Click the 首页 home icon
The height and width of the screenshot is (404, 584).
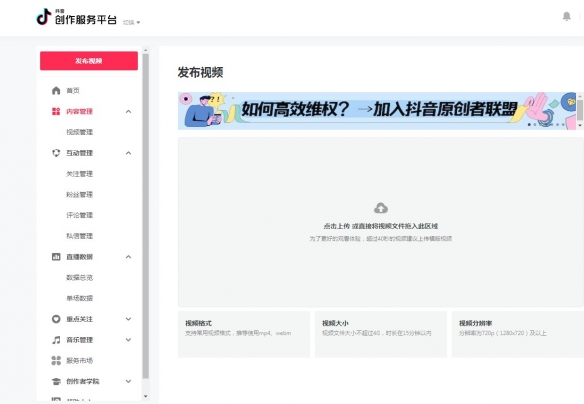tap(56, 90)
